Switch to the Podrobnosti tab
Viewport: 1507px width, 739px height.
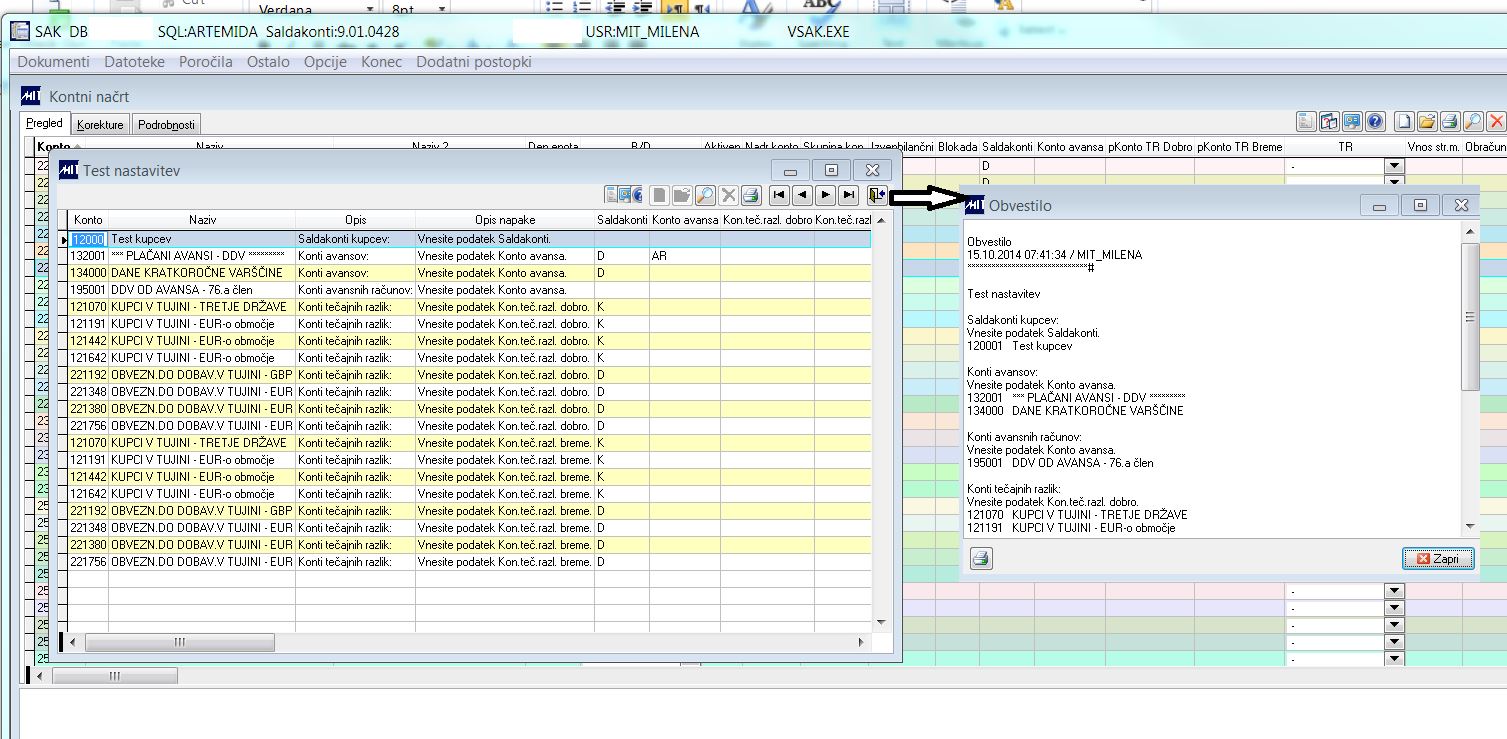coord(167,125)
